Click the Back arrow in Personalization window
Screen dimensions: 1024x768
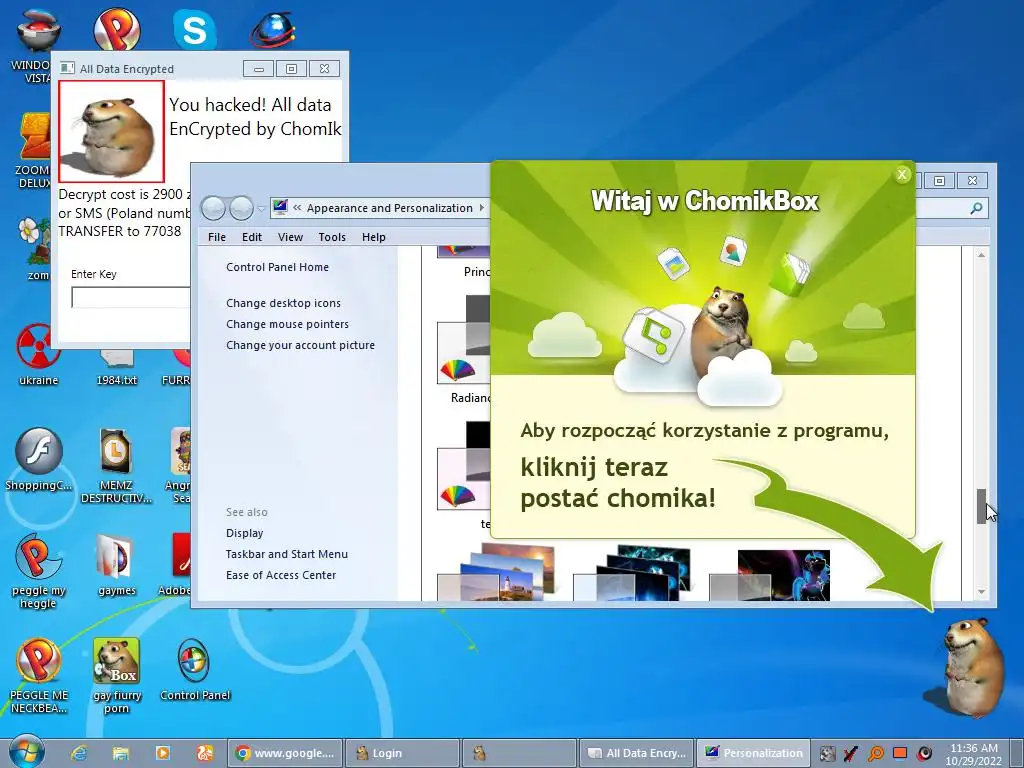214,208
